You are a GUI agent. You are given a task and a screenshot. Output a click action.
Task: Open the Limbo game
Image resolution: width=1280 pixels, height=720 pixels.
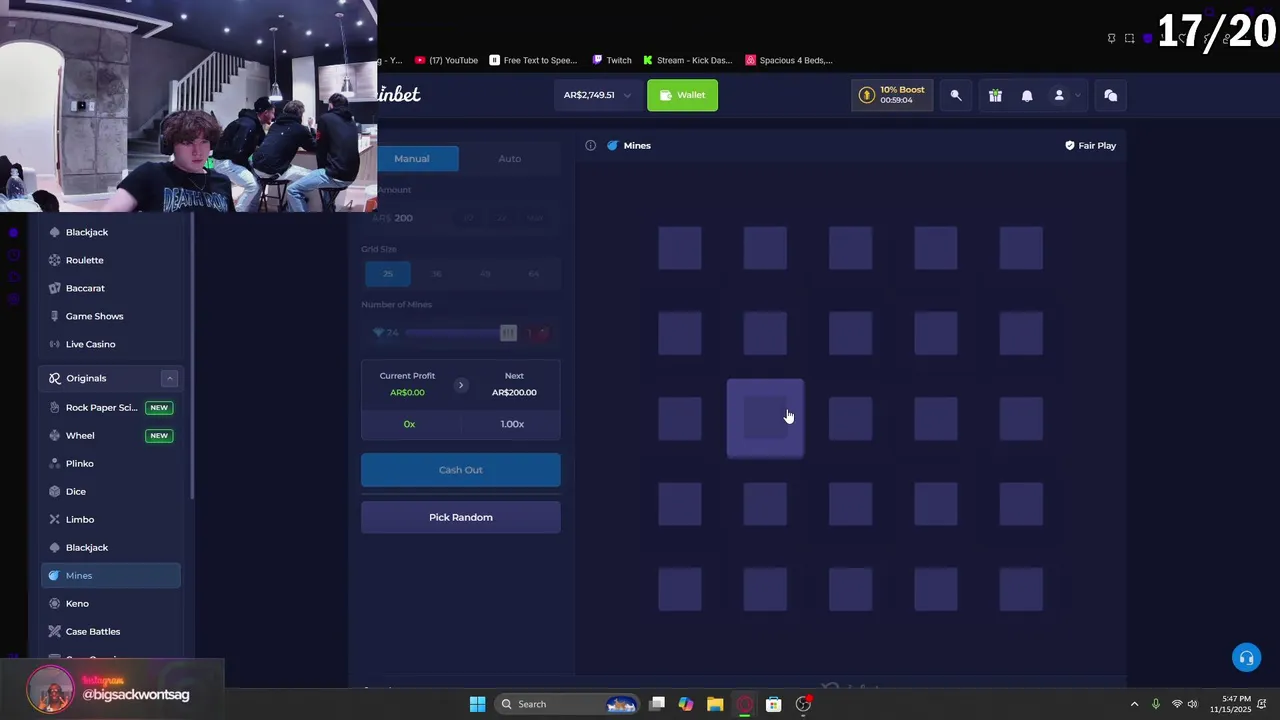pyautogui.click(x=110, y=520)
